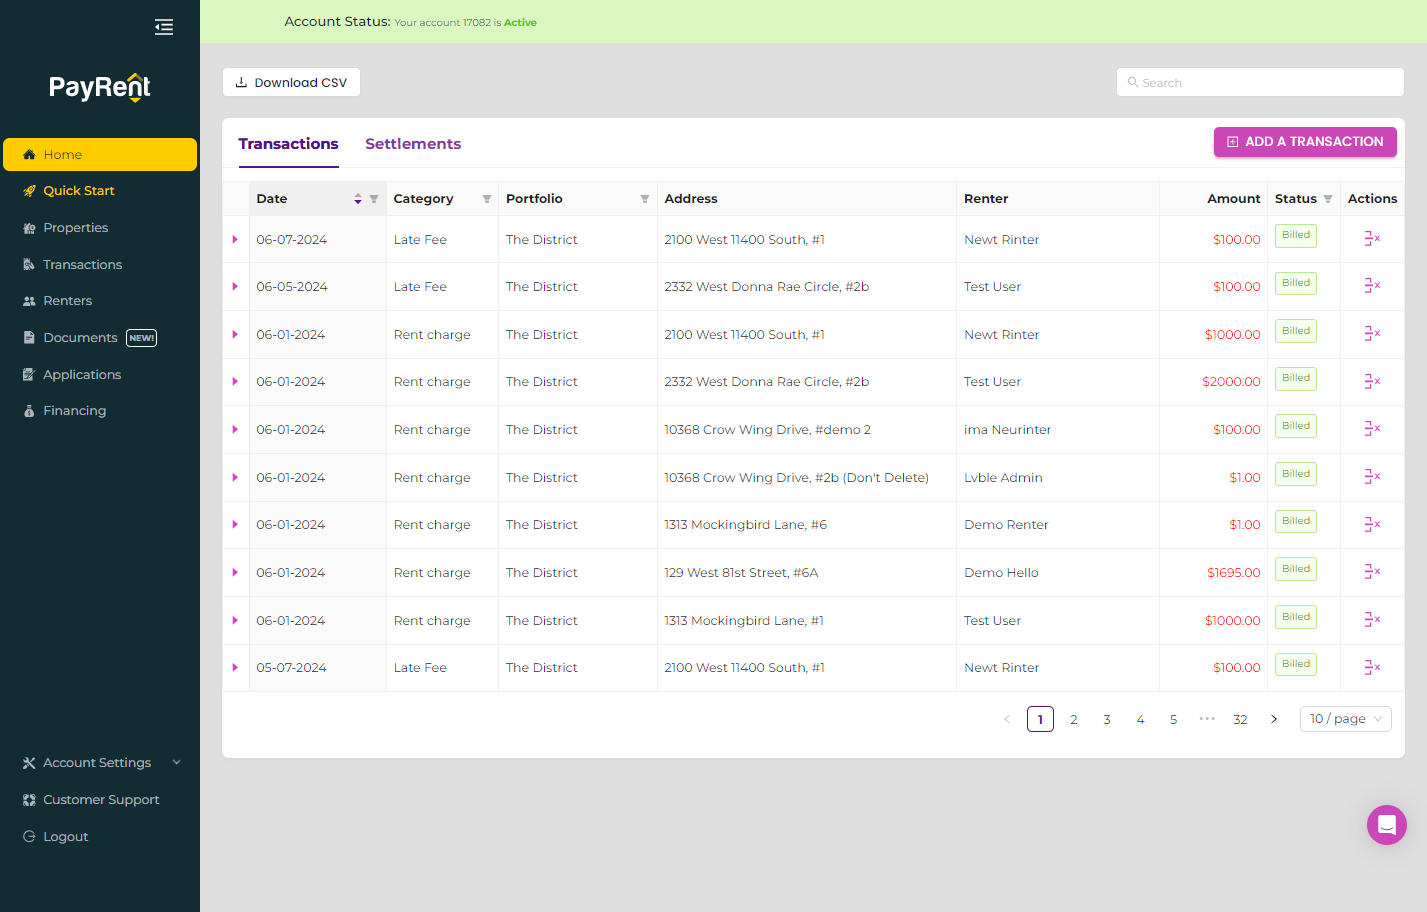The width and height of the screenshot is (1427, 912).
Task: Open the Category column filter icon
Action: (x=487, y=199)
